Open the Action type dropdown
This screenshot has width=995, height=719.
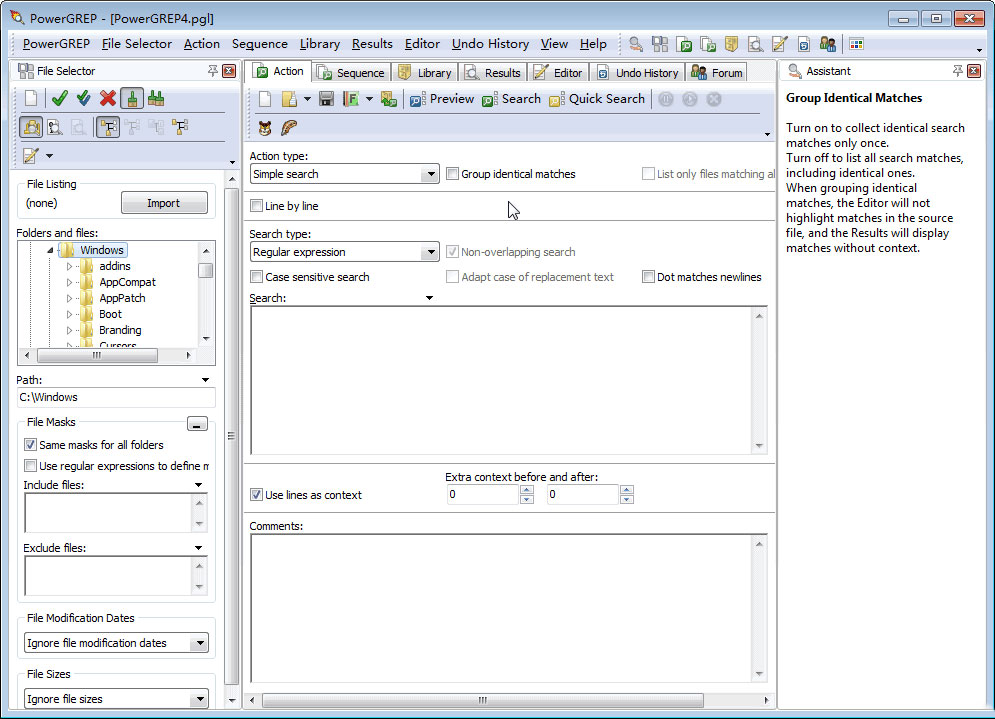(430, 174)
